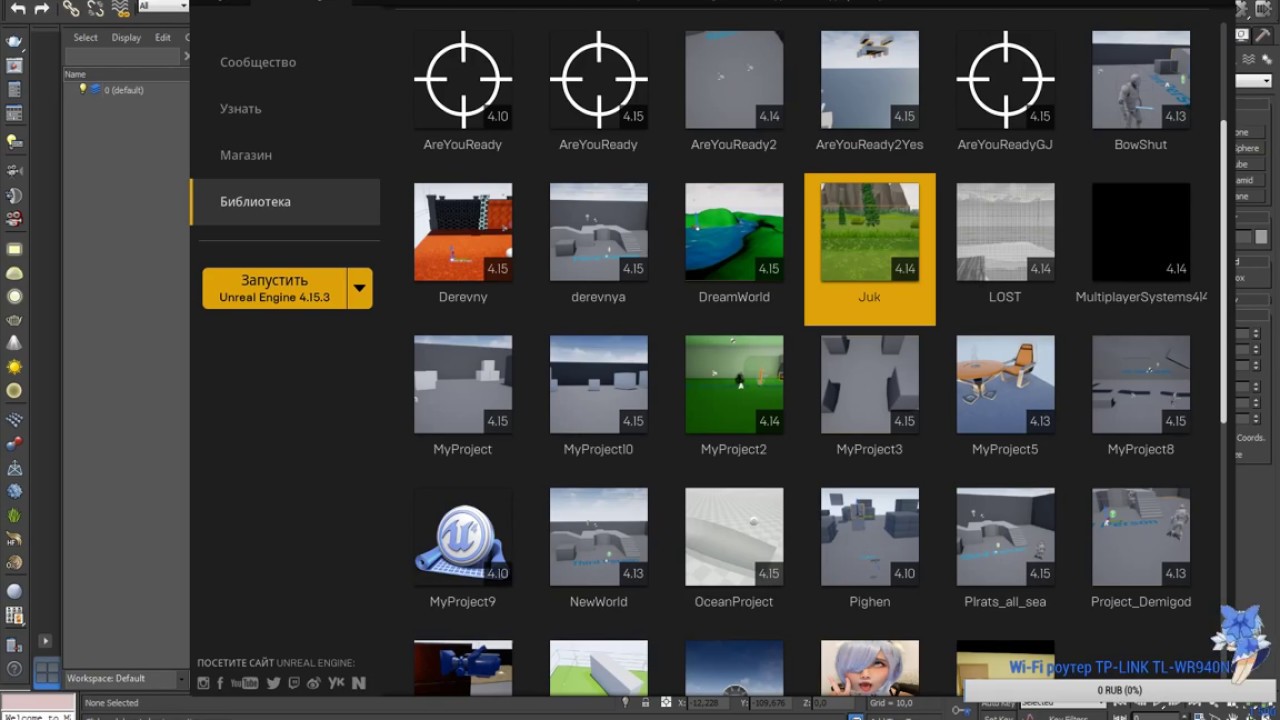Select the Bind to Space Warp tool
Viewport: 1280px width, 720px height.
[x=120, y=8]
